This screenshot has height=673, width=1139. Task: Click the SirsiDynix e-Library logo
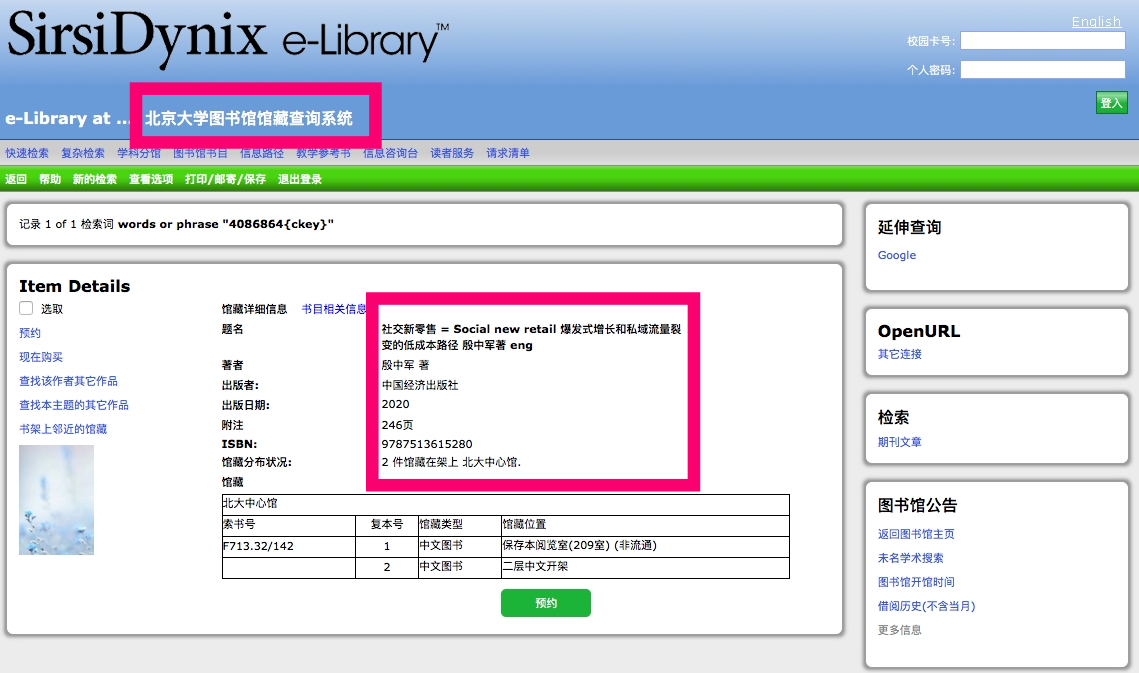tap(228, 38)
